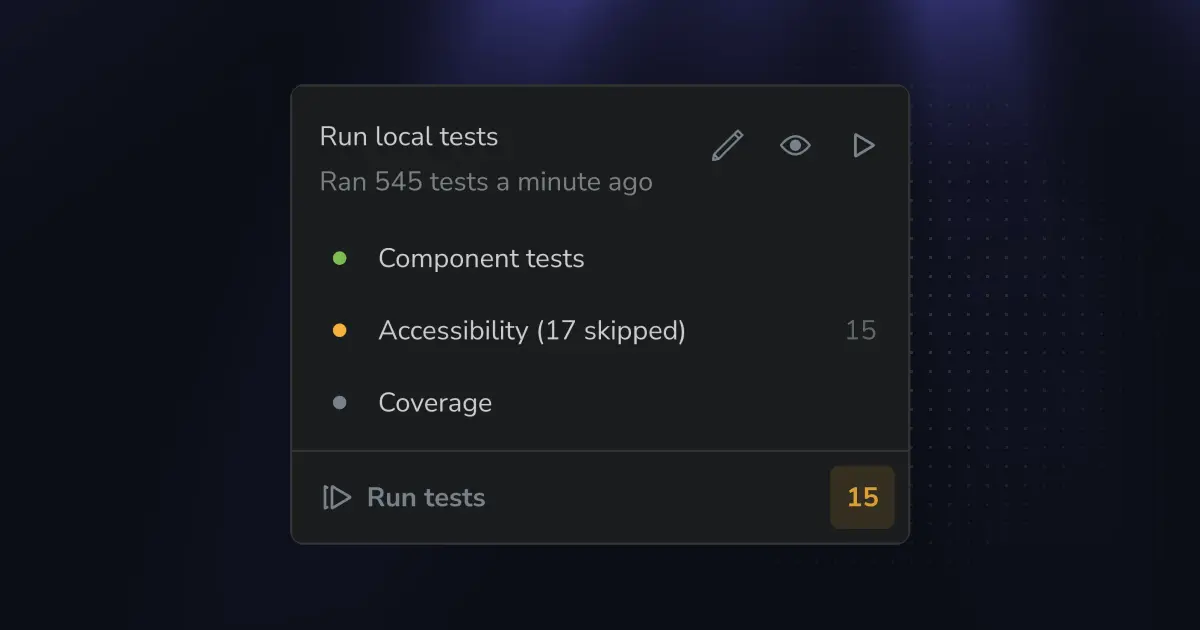
Task: Click the orange 15 warning badge
Action: (x=862, y=497)
